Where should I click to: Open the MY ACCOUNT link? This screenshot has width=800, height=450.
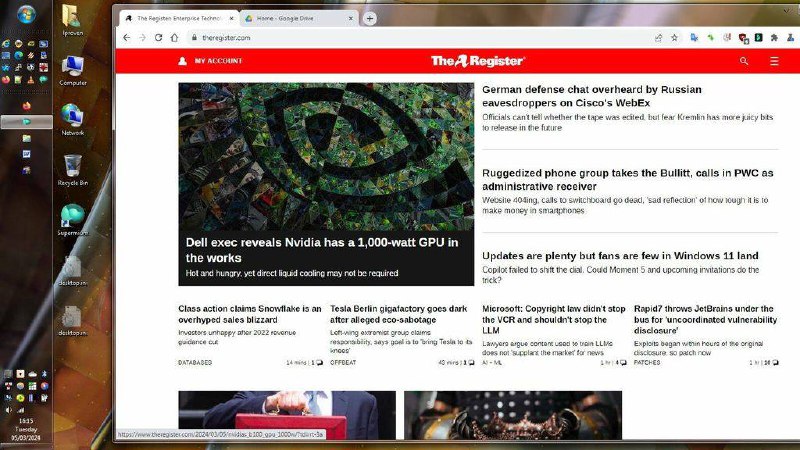coord(218,61)
